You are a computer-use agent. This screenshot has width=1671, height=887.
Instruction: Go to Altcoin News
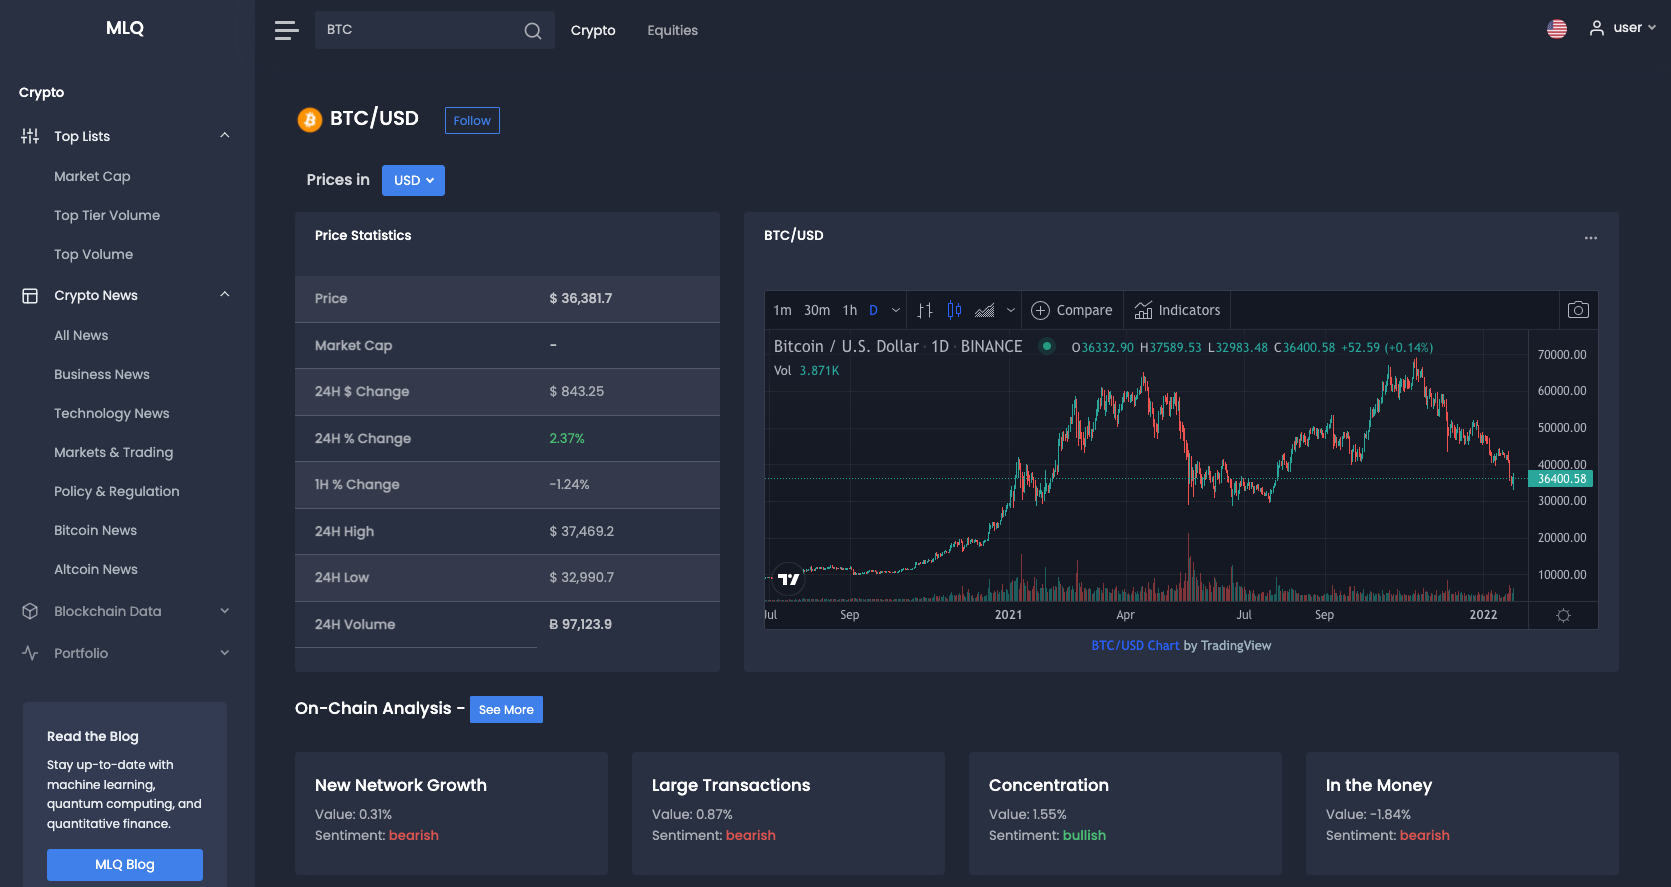pyautogui.click(x=96, y=569)
